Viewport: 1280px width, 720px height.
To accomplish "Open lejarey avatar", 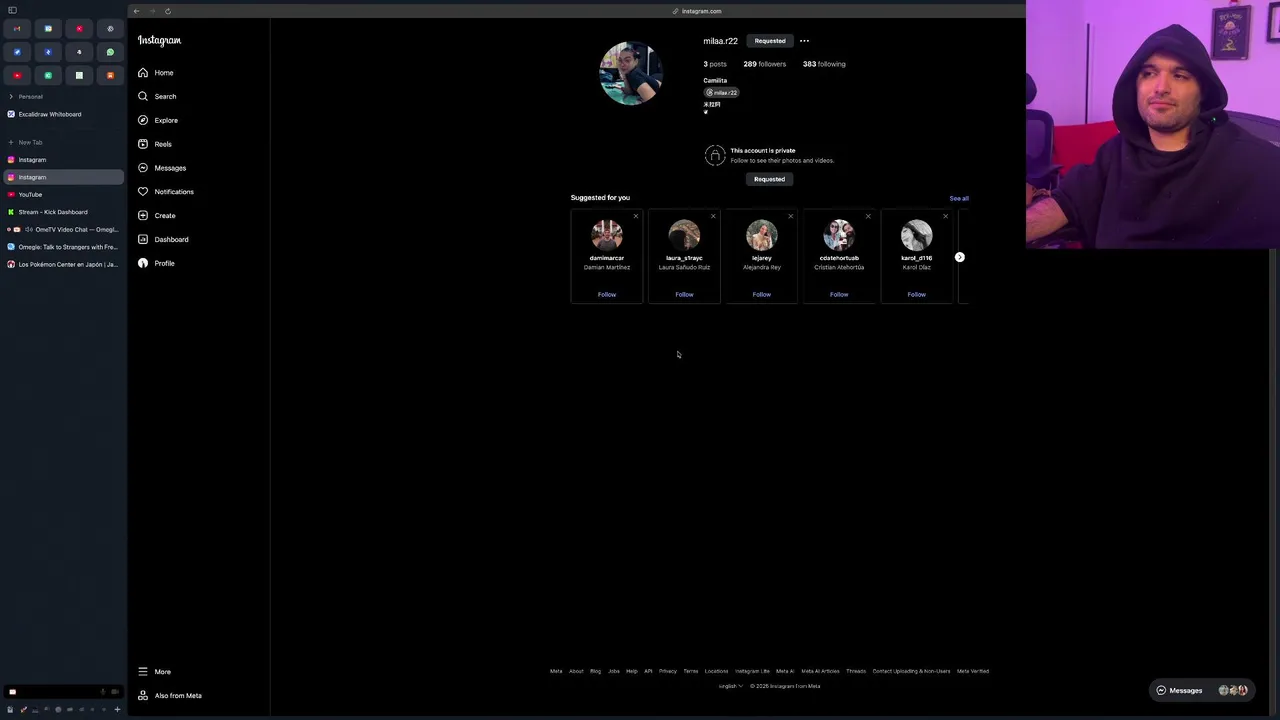I will [x=762, y=236].
